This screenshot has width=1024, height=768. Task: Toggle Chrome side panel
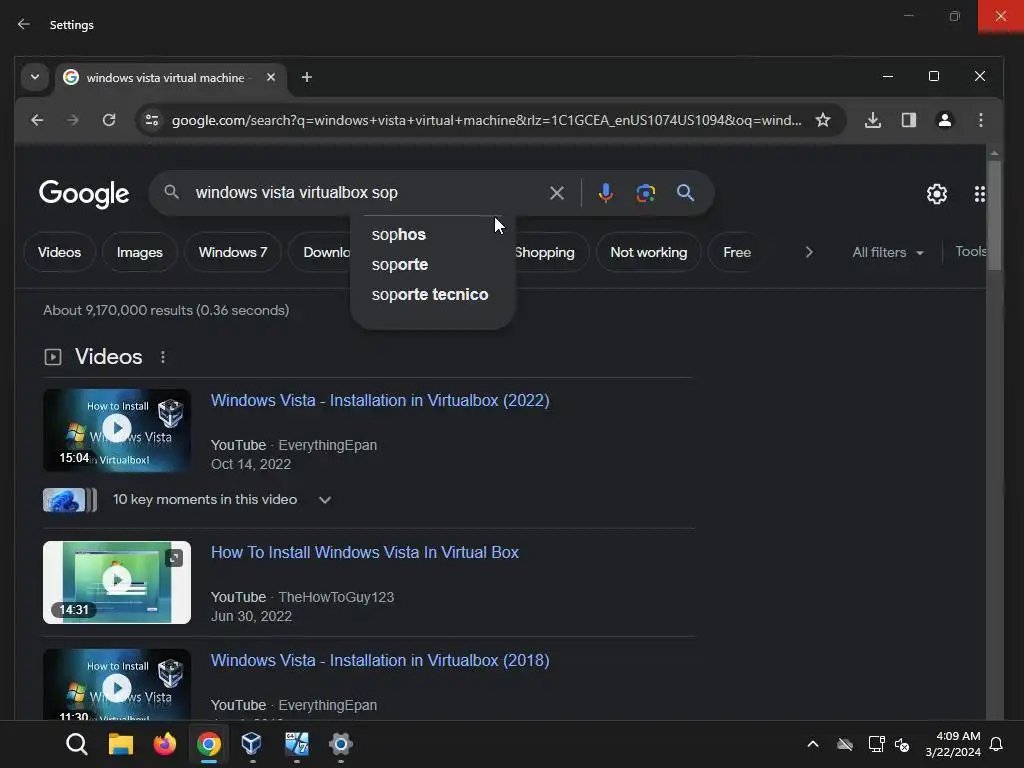908,120
